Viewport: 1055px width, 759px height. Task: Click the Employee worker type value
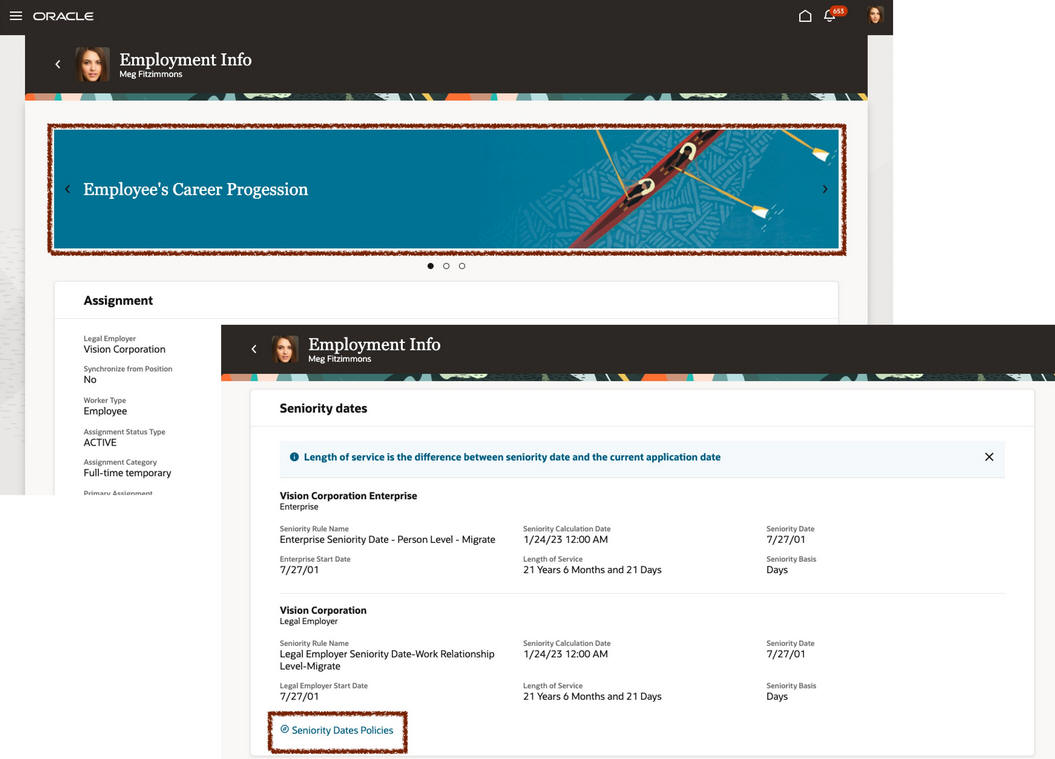pos(105,411)
